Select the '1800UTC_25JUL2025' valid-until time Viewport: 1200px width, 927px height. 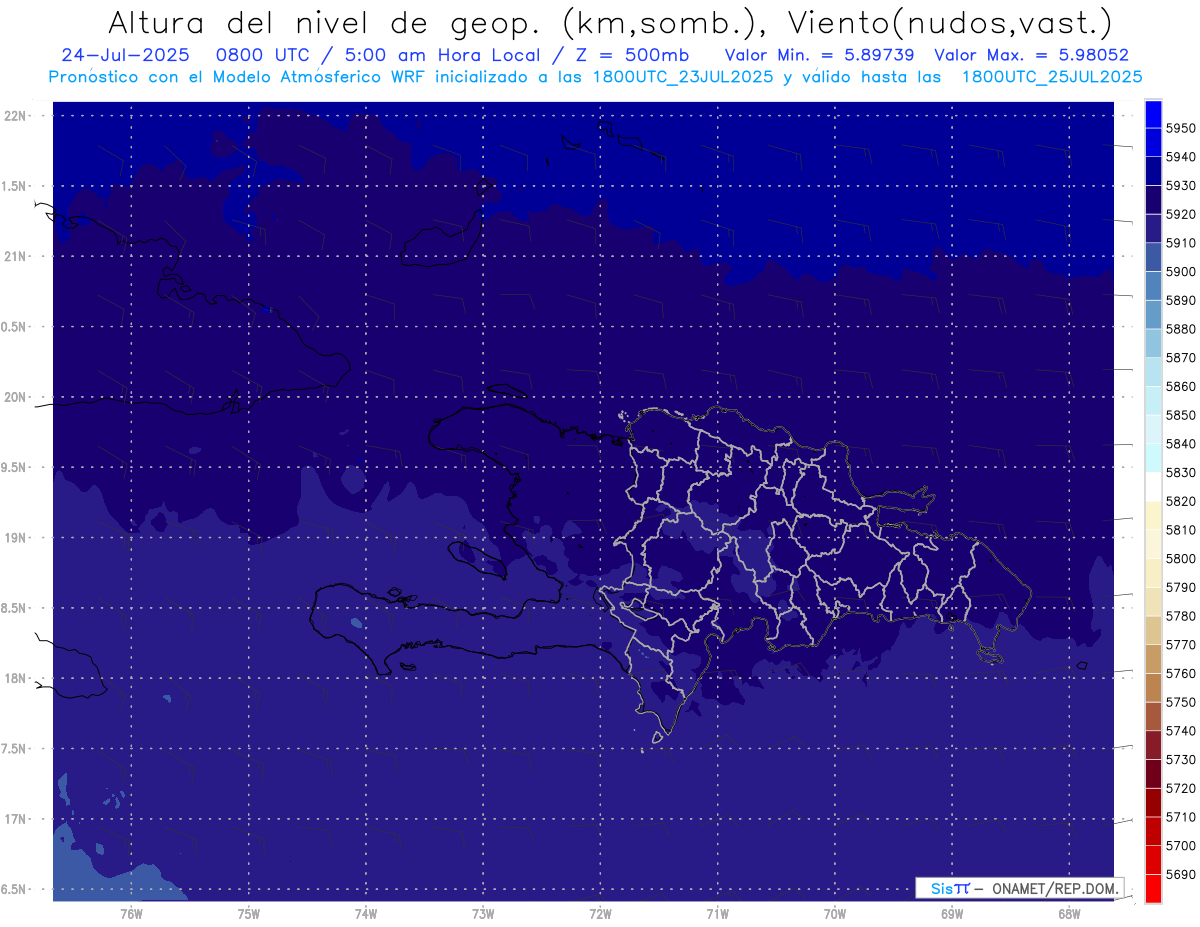(x=1052, y=76)
